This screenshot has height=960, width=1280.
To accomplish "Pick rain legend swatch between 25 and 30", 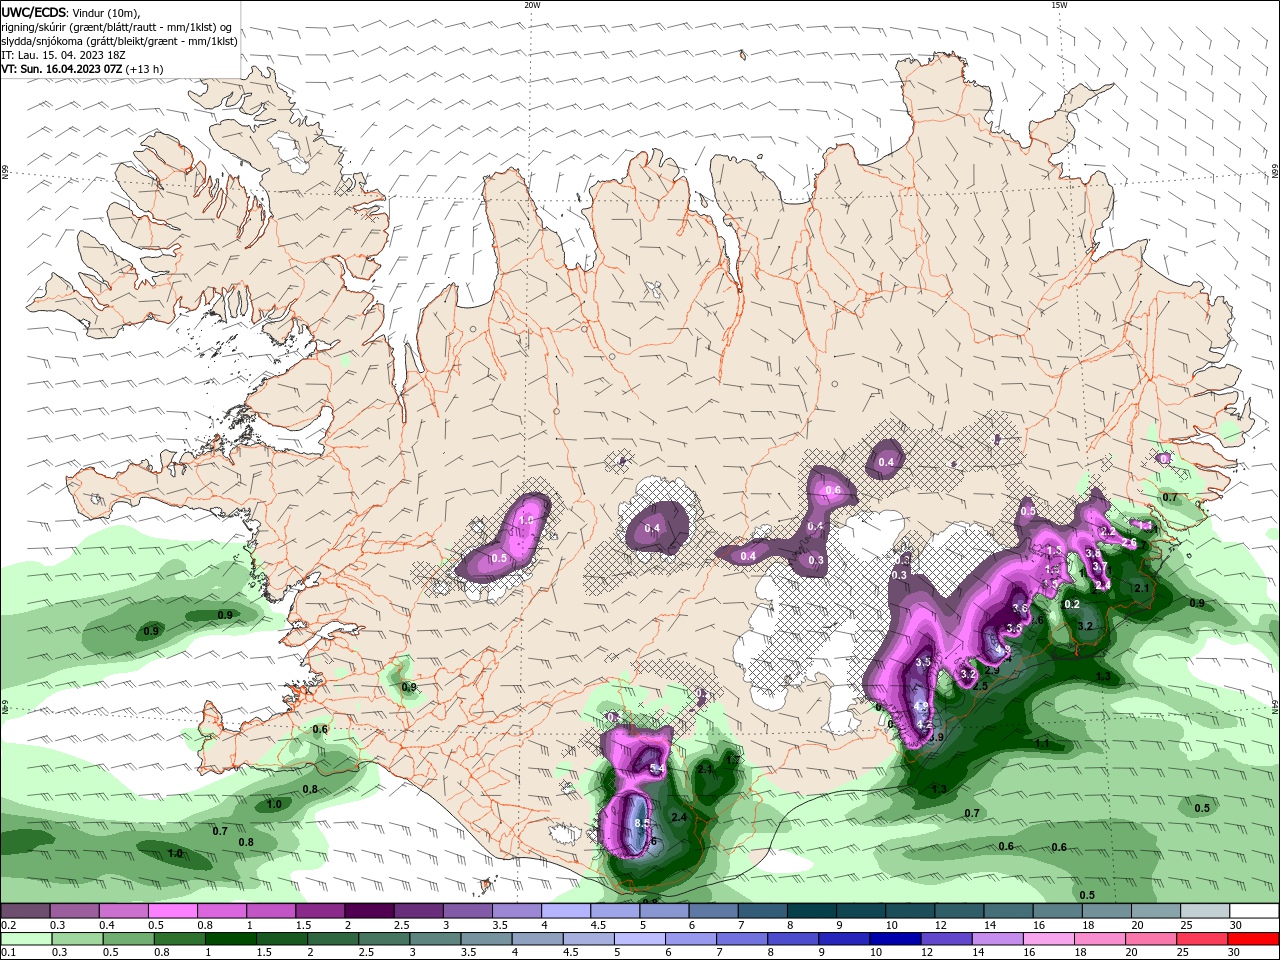I will coord(1203,939).
